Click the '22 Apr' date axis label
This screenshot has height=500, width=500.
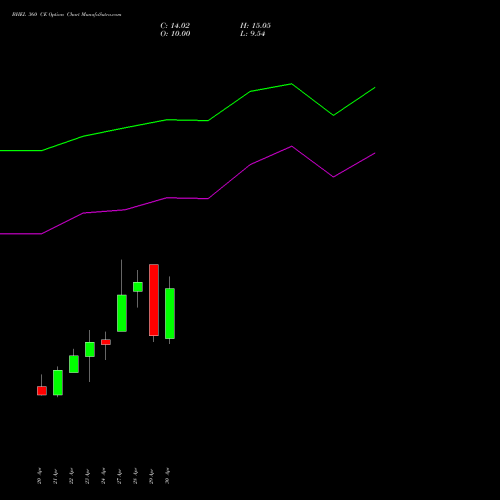[71, 476]
